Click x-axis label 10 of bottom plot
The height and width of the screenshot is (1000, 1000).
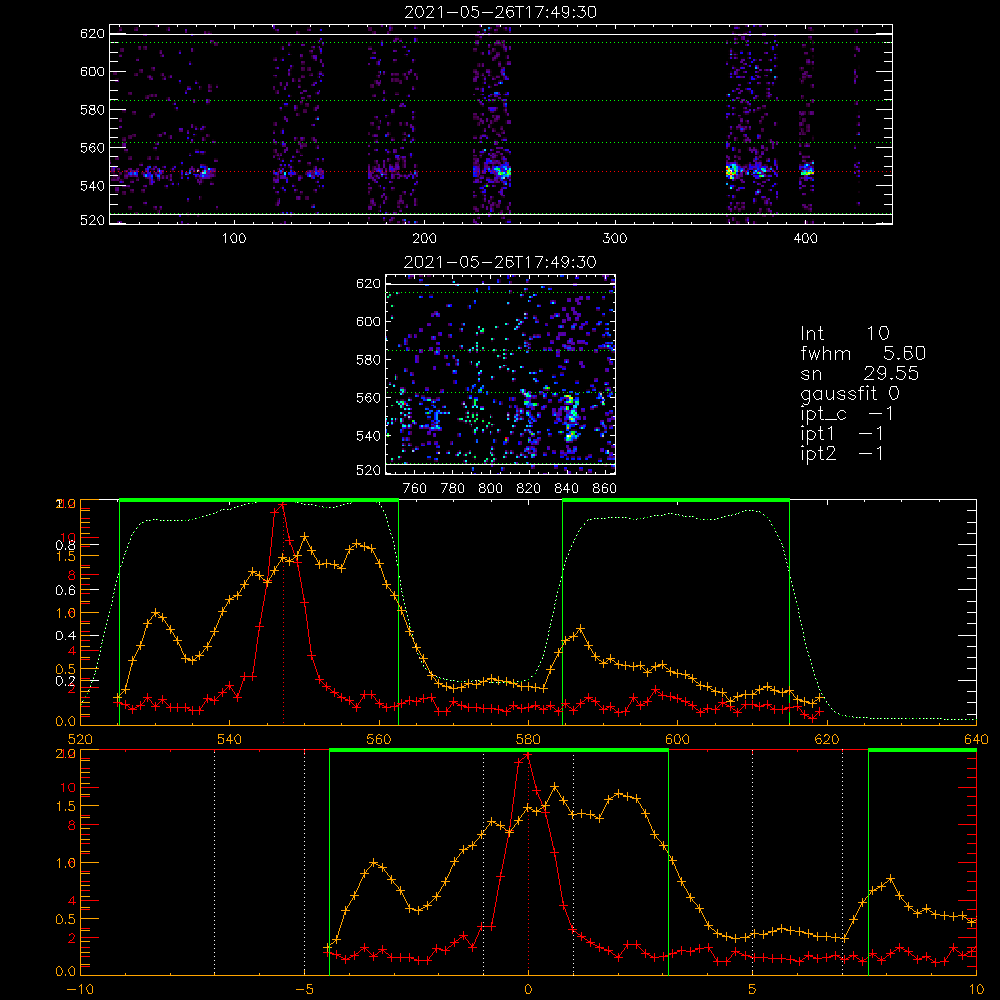976,989
